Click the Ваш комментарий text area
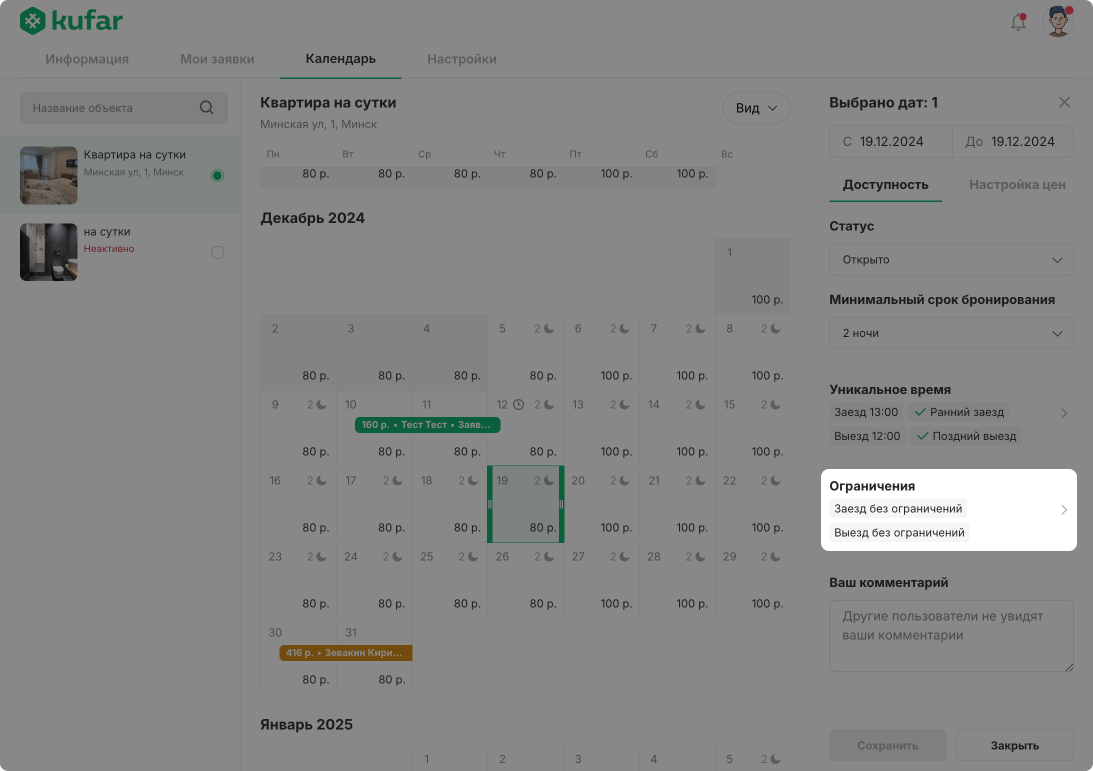 pyautogui.click(x=951, y=636)
